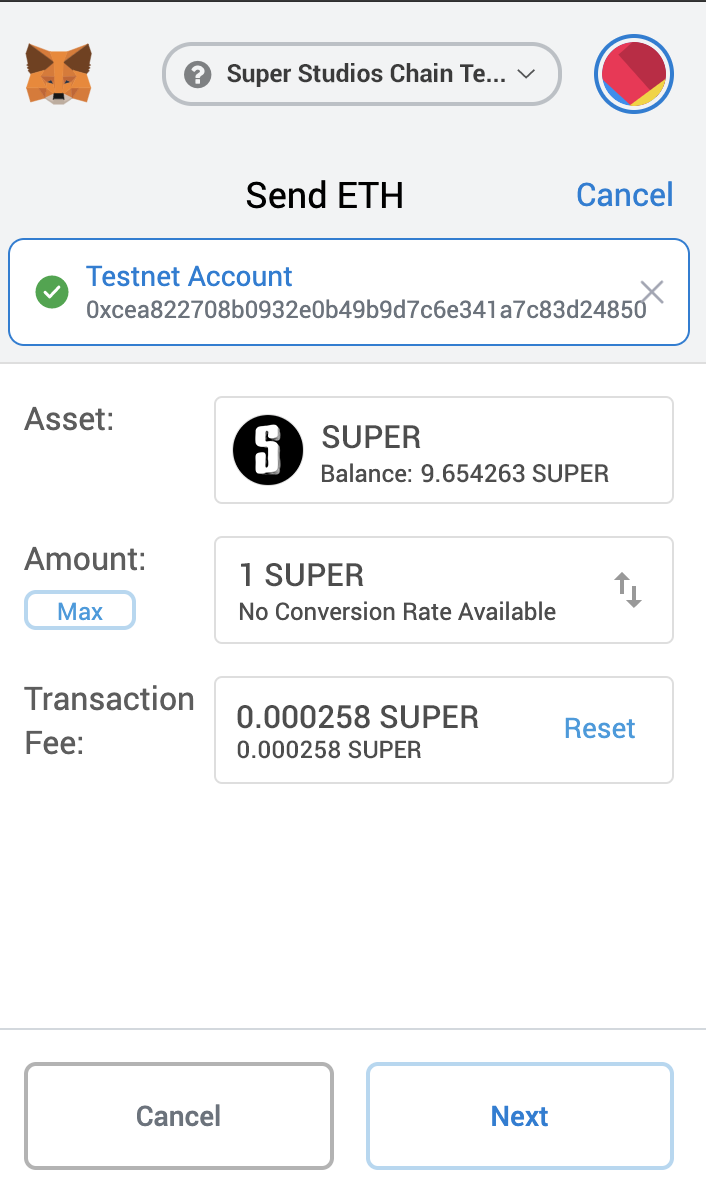Click the green recipient checkmark icon
706x1200 pixels.
(x=51, y=293)
